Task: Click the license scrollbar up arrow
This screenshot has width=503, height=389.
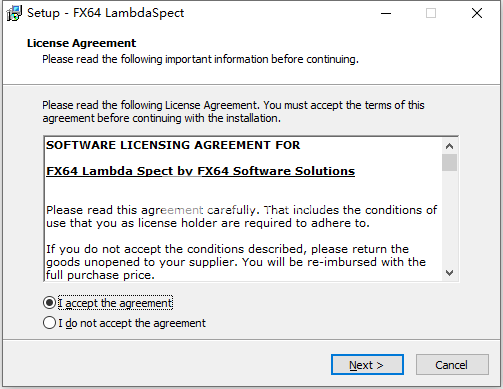Action: pos(449,146)
